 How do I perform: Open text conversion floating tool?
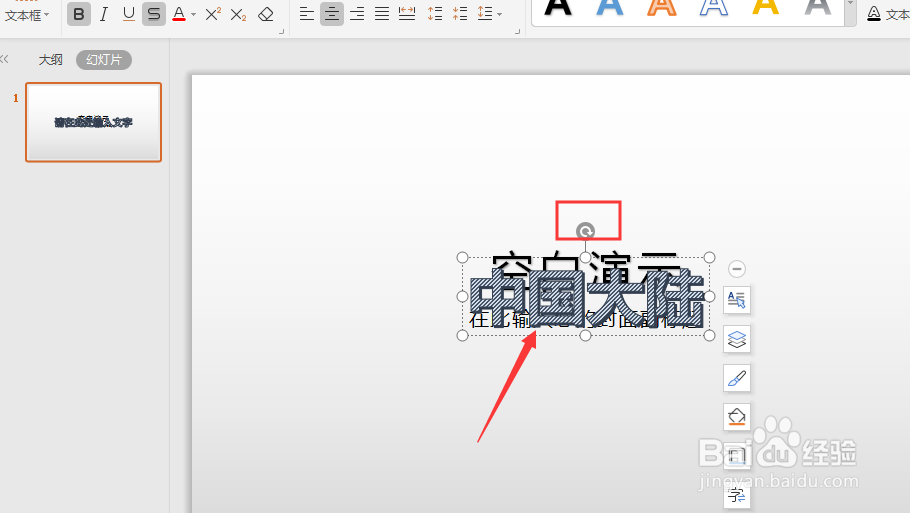[736, 495]
